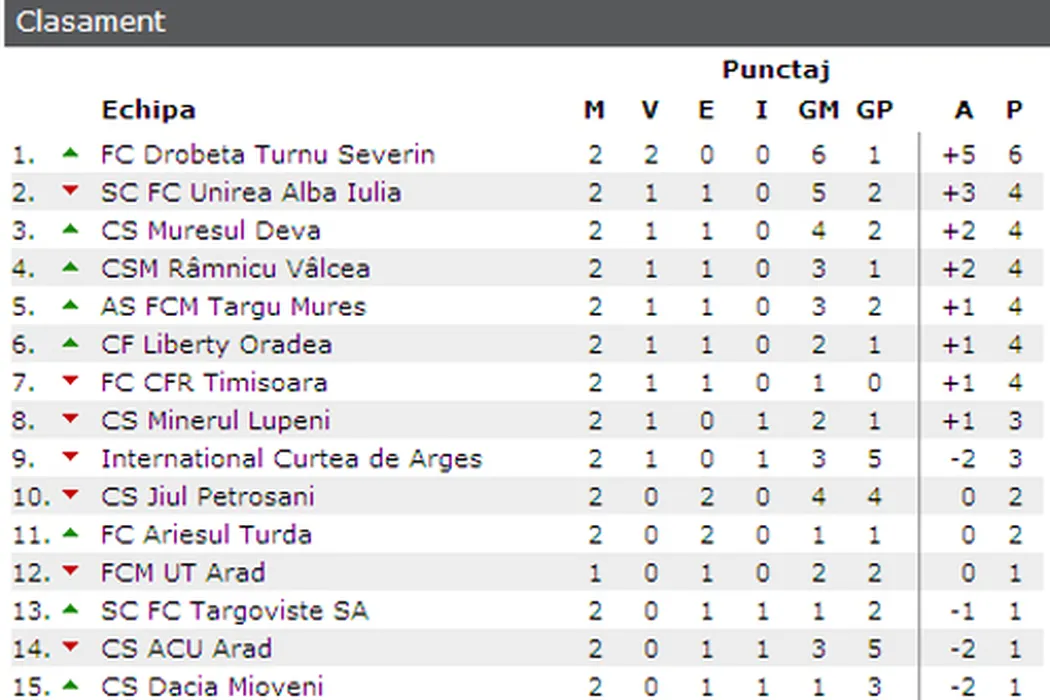Click green up arrow beside FC Drobeta Turnu Severin
Viewport: 1050px width, 700px height.
pos(69,153)
